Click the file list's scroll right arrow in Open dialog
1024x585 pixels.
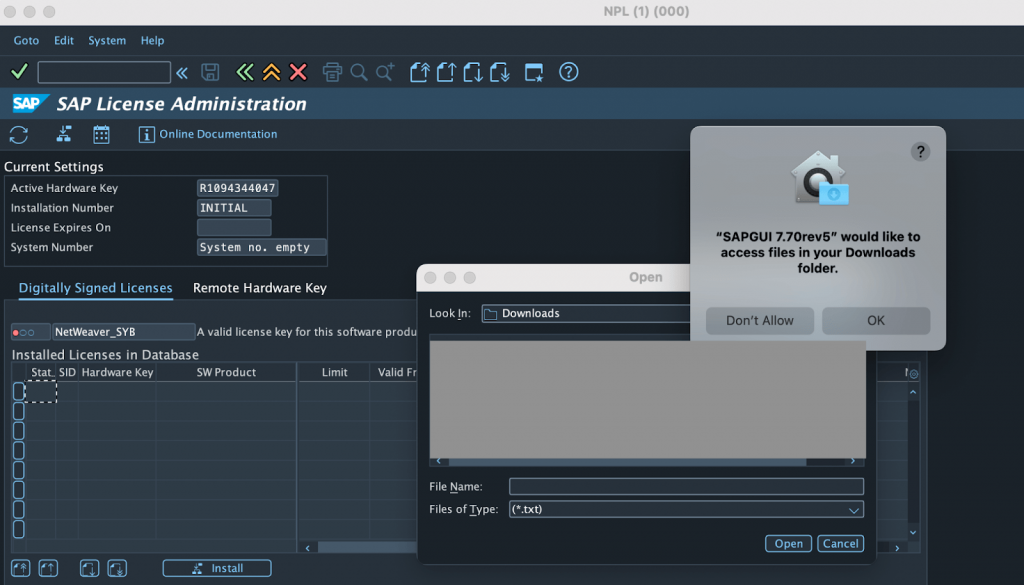coord(853,461)
